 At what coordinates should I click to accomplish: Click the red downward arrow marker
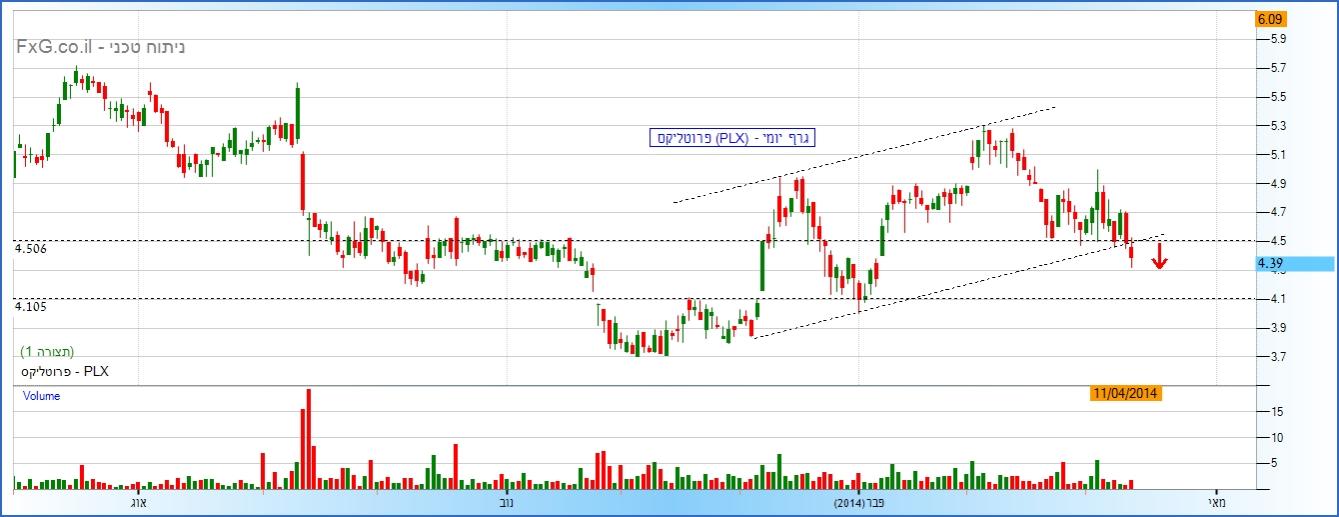(x=1159, y=259)
